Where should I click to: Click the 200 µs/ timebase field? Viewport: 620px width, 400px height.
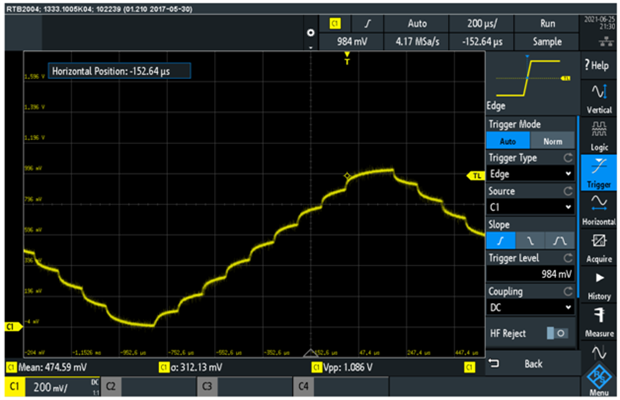[482, 24]
